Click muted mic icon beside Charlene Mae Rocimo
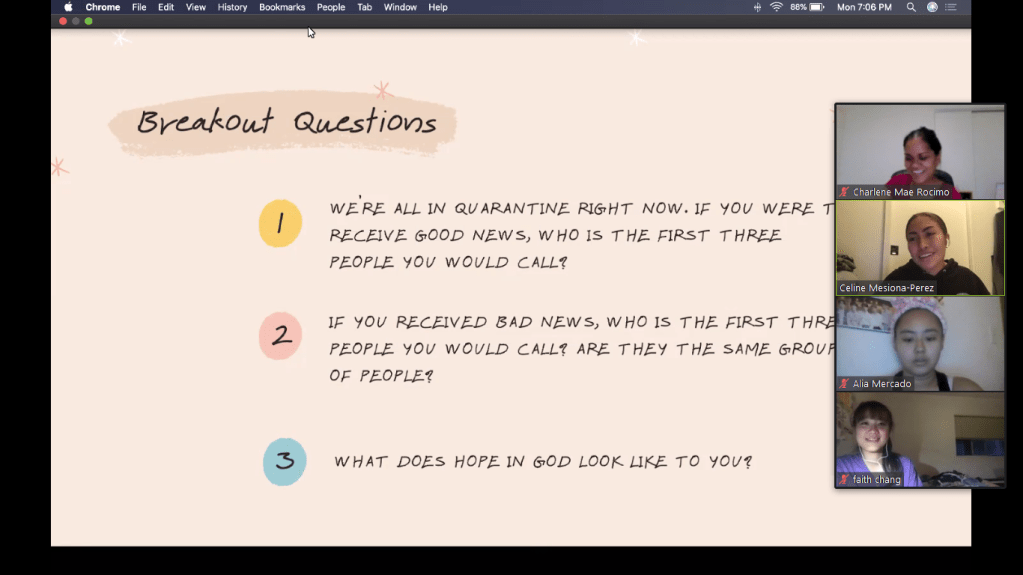 click(x=845, y=192)
